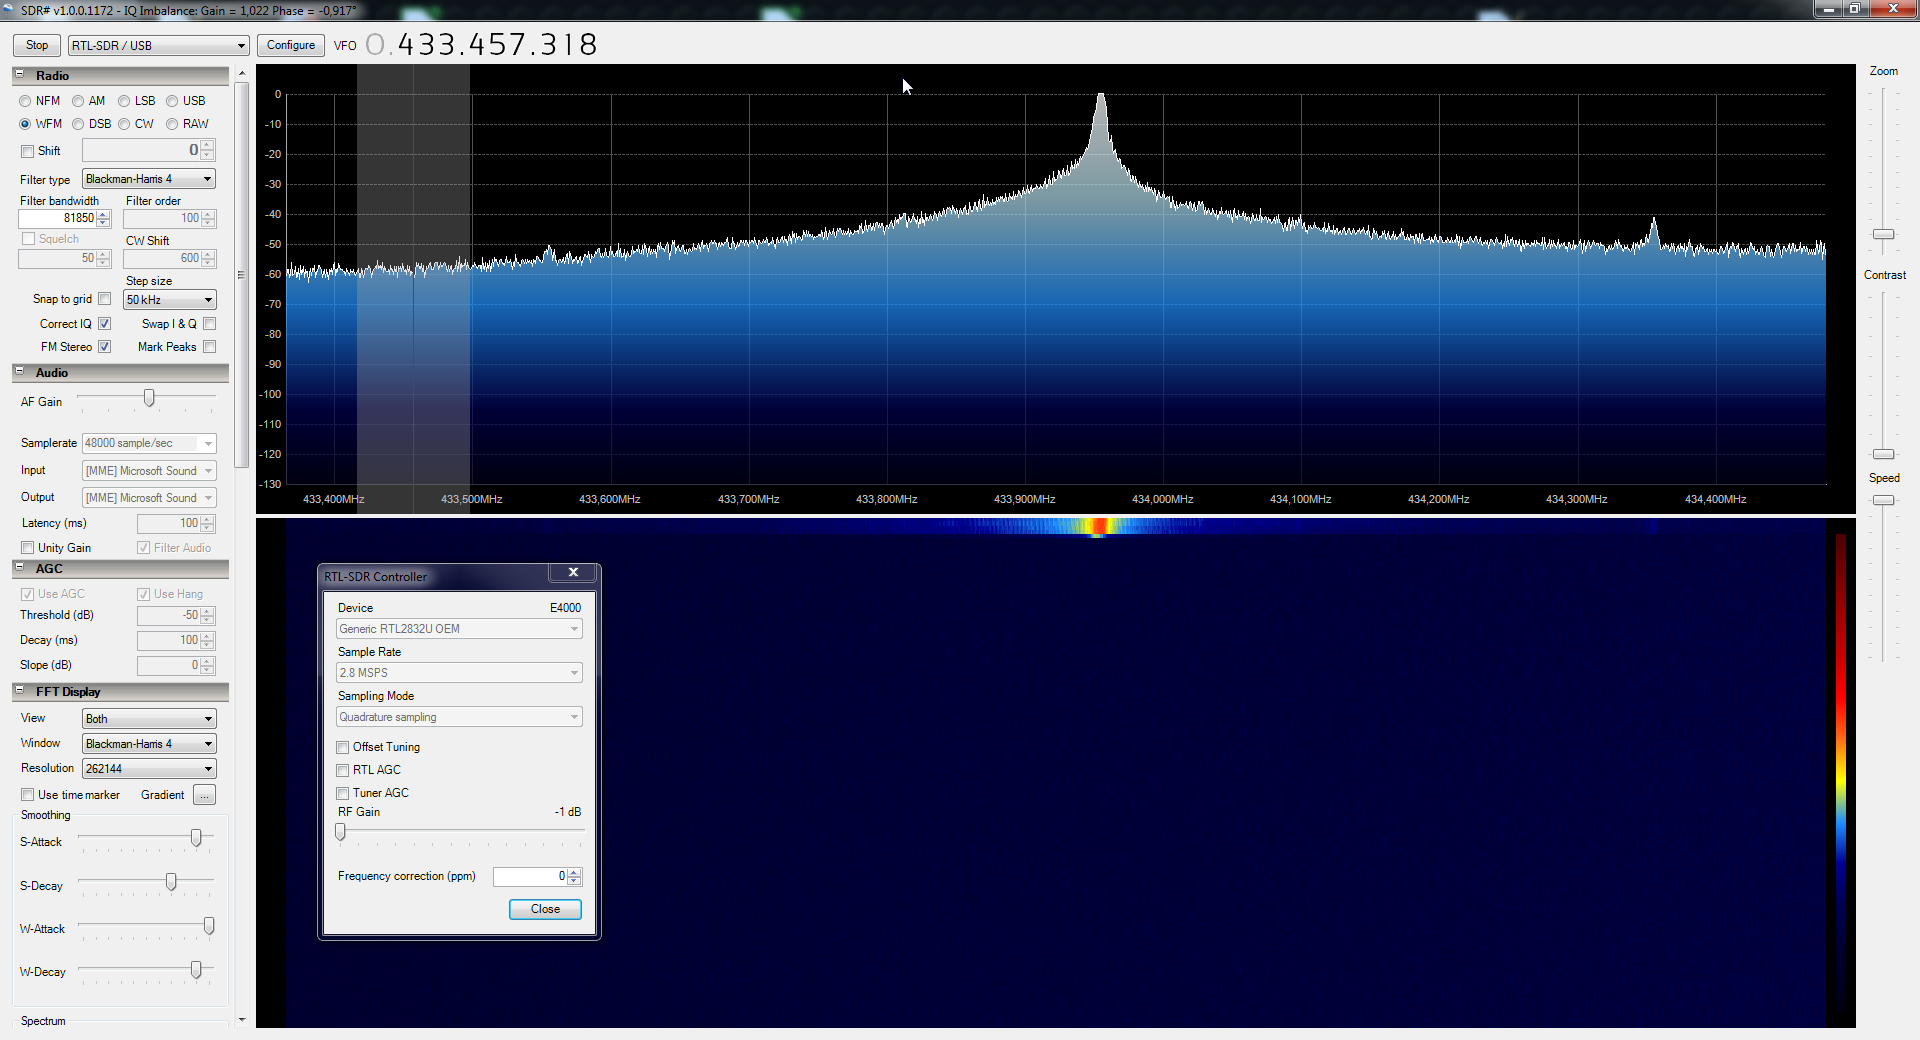
Task: Increase the Filter bandwidth spinner
Action: point(103,214)
